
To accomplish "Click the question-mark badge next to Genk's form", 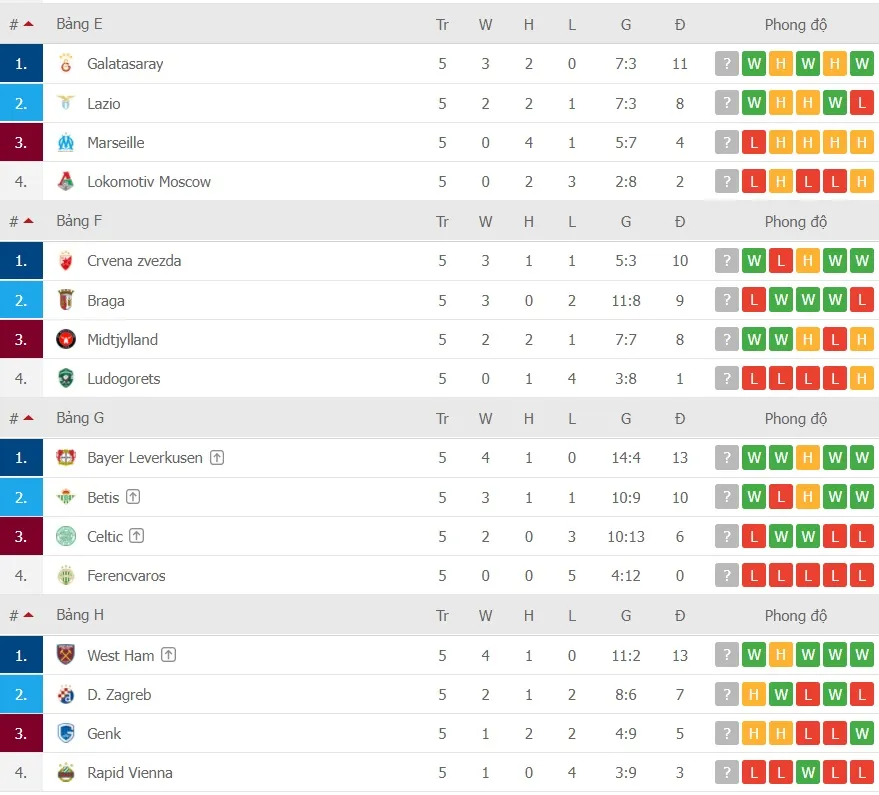I will [x=727, y=733].
